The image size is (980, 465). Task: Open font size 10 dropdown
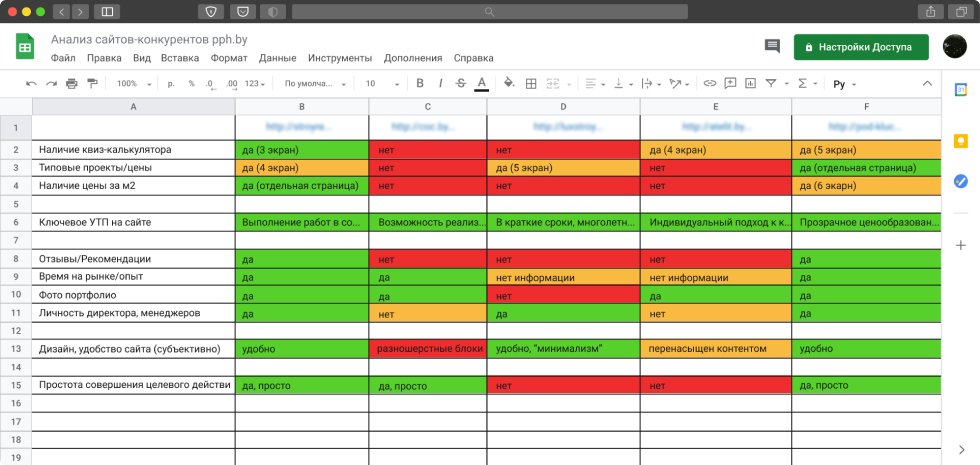point(382,84)
